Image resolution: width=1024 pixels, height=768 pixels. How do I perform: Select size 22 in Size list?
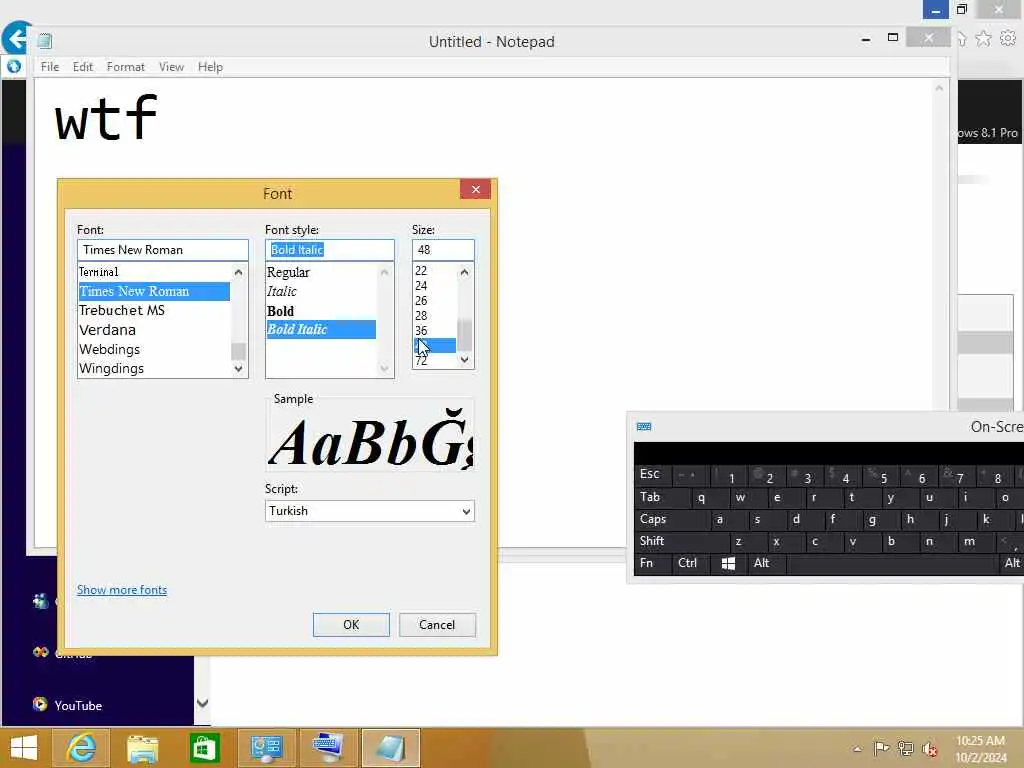(x=435, y=270)
